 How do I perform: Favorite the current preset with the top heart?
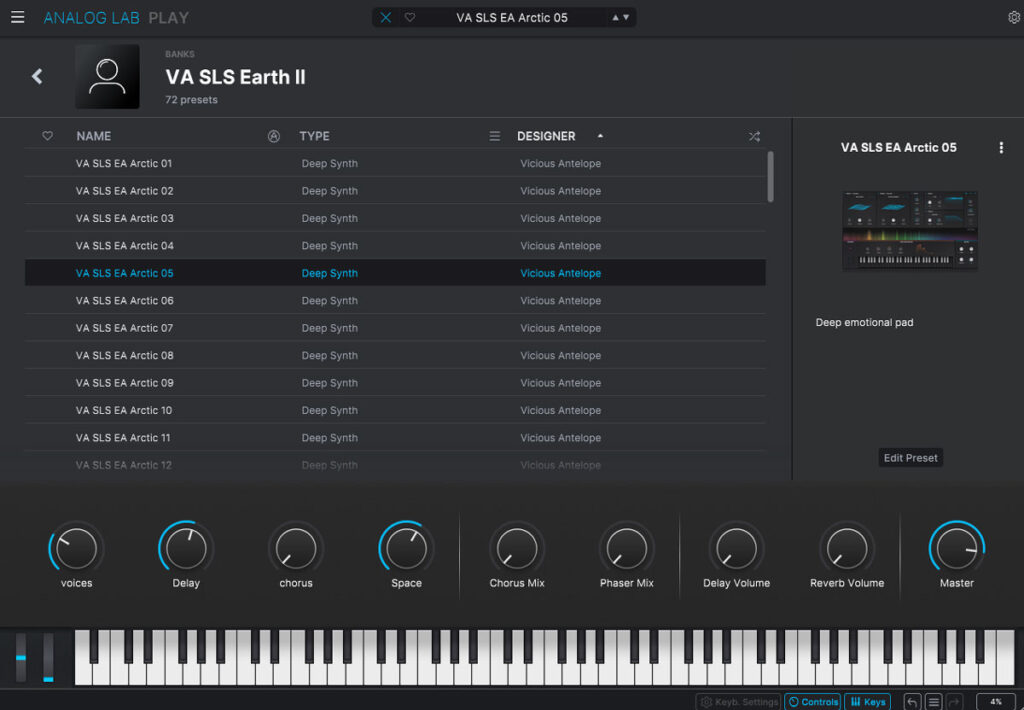pos(410,17)
